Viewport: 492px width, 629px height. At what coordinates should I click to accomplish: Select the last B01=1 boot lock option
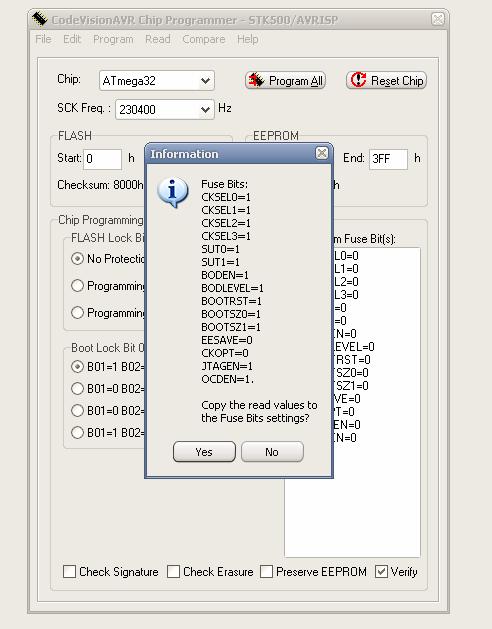click(77, 432)
